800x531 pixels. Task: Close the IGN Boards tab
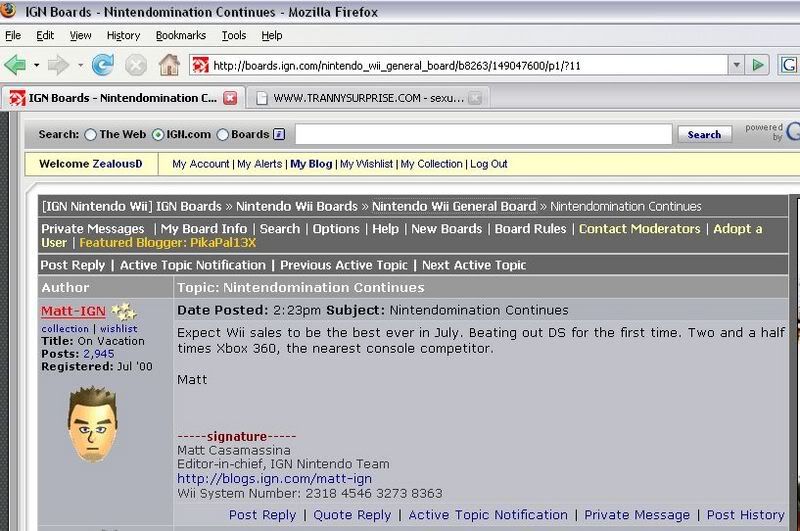230,98
